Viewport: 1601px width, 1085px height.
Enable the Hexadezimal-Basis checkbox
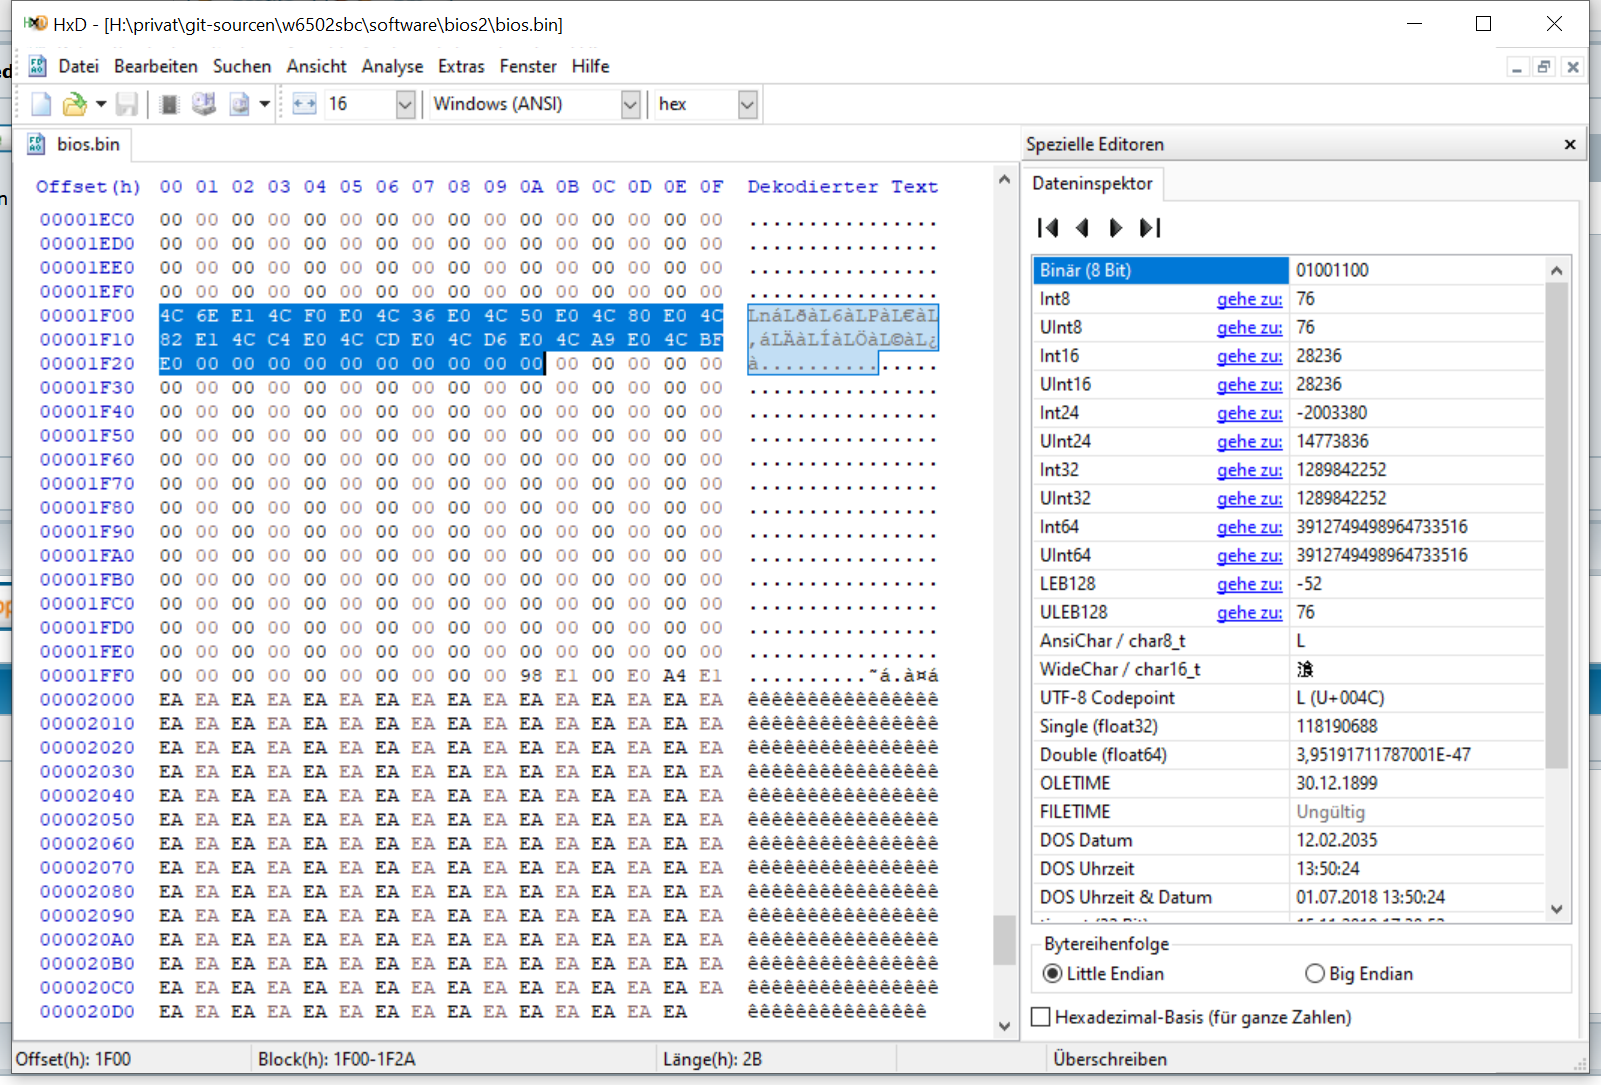click(x=1041, y=1017)
